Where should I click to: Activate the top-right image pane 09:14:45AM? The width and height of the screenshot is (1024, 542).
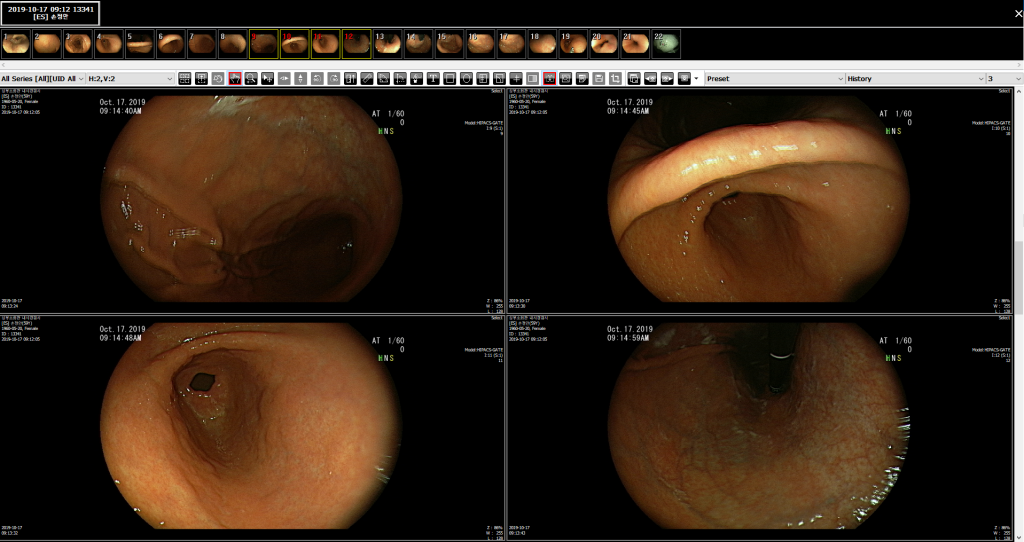760,201
